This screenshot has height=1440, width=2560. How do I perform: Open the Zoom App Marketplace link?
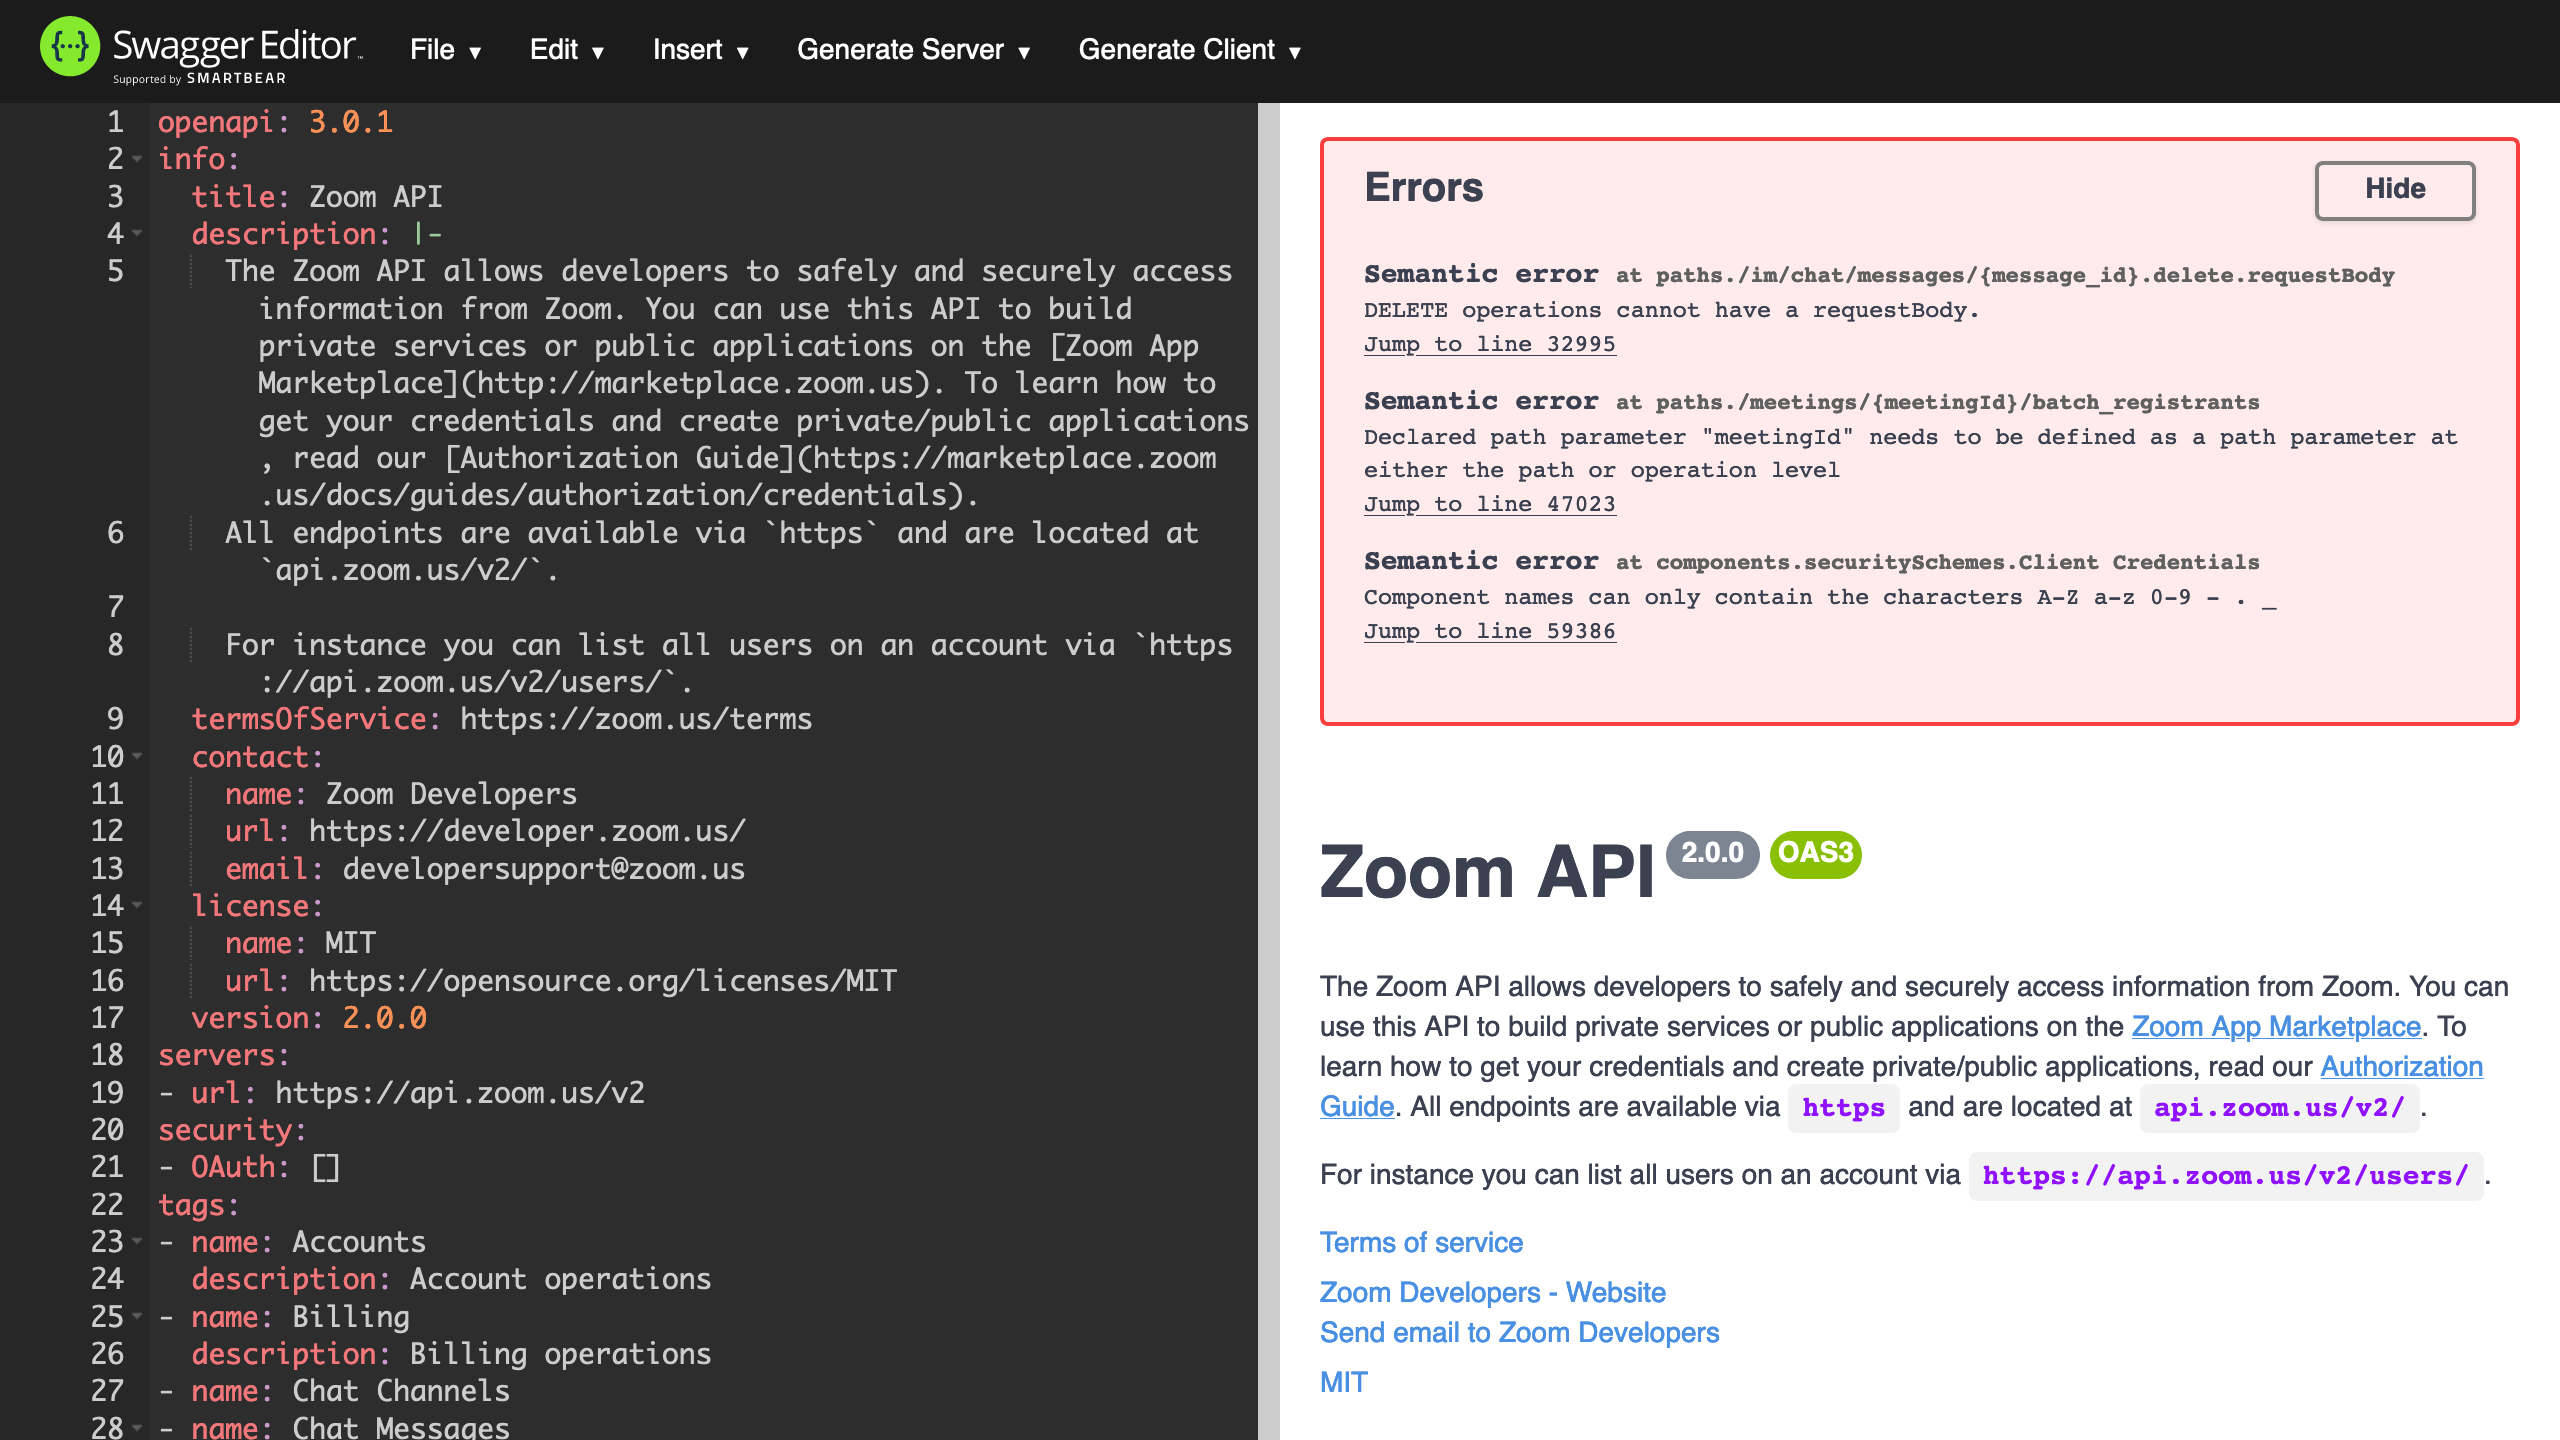click(2275, 1026)
